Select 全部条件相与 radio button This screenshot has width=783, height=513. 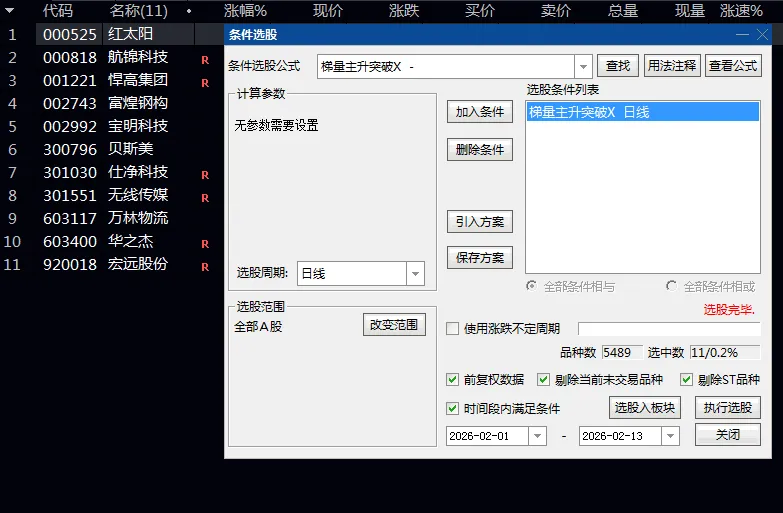[x=531, y=286]
